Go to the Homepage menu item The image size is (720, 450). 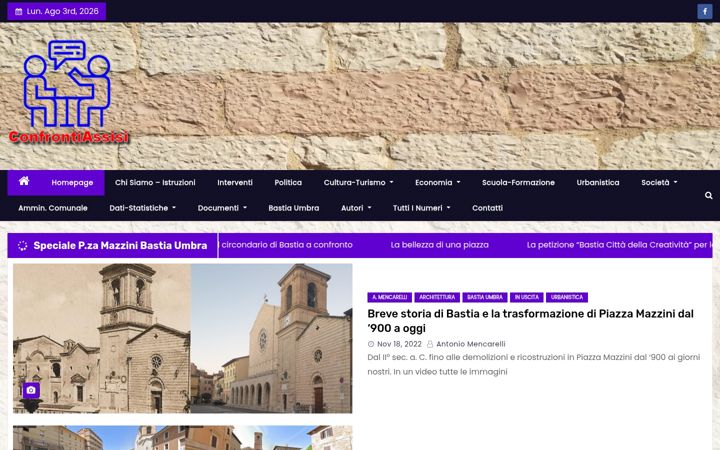point(72,183)
